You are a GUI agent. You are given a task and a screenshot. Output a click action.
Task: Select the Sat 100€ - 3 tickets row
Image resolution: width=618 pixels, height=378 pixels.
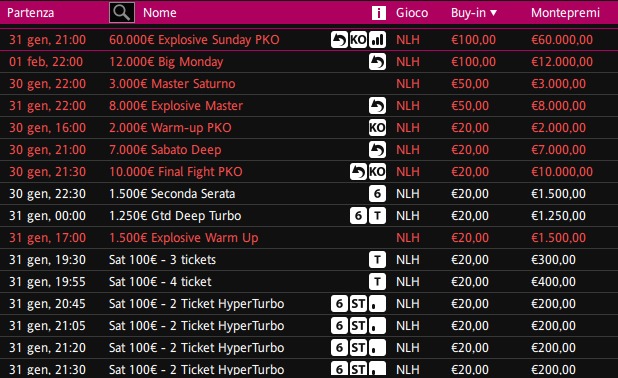[309, 260]
